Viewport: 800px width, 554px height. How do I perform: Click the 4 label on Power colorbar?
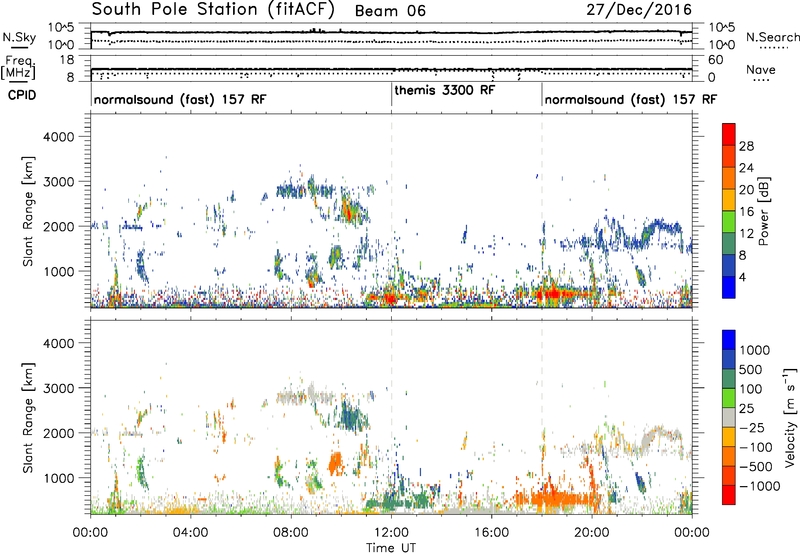point(743,277)
